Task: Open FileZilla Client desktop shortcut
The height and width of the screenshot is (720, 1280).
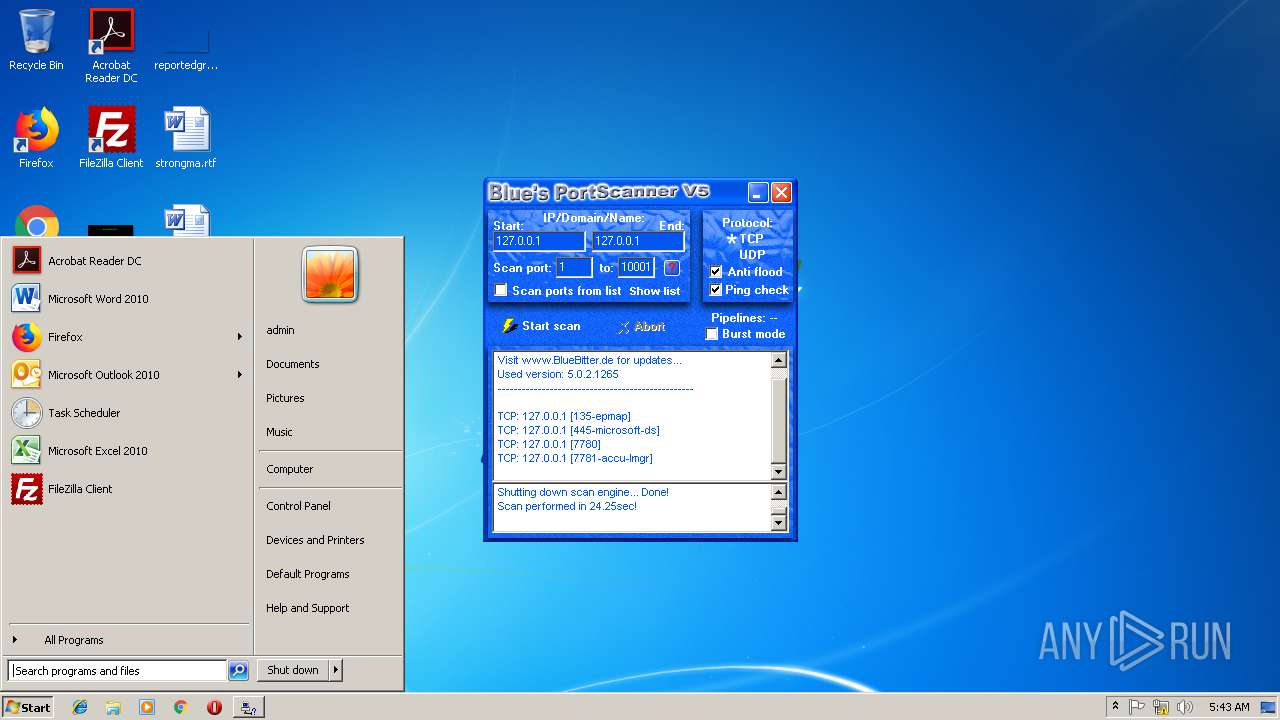Action: pos(111,138)
